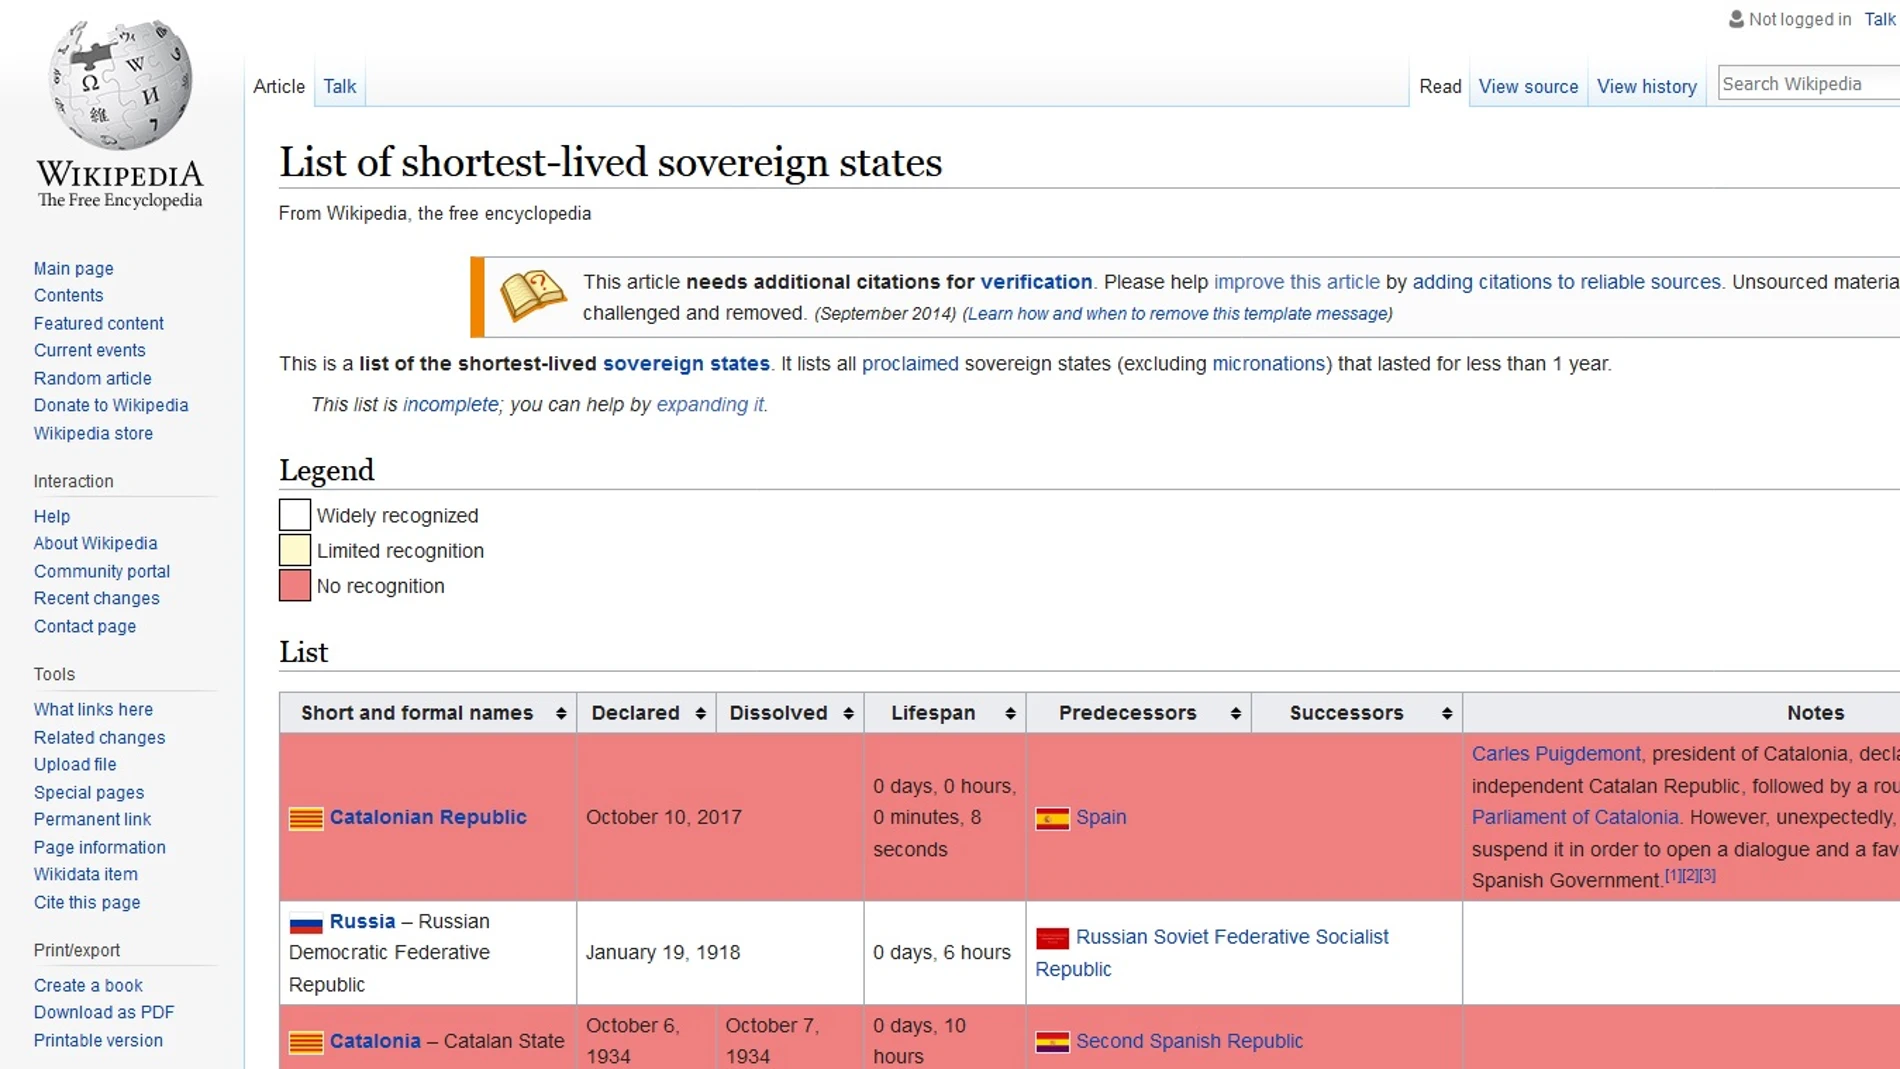
Task: Sort table by Predecessors column arrows
Action: [x=1236, y=713]
